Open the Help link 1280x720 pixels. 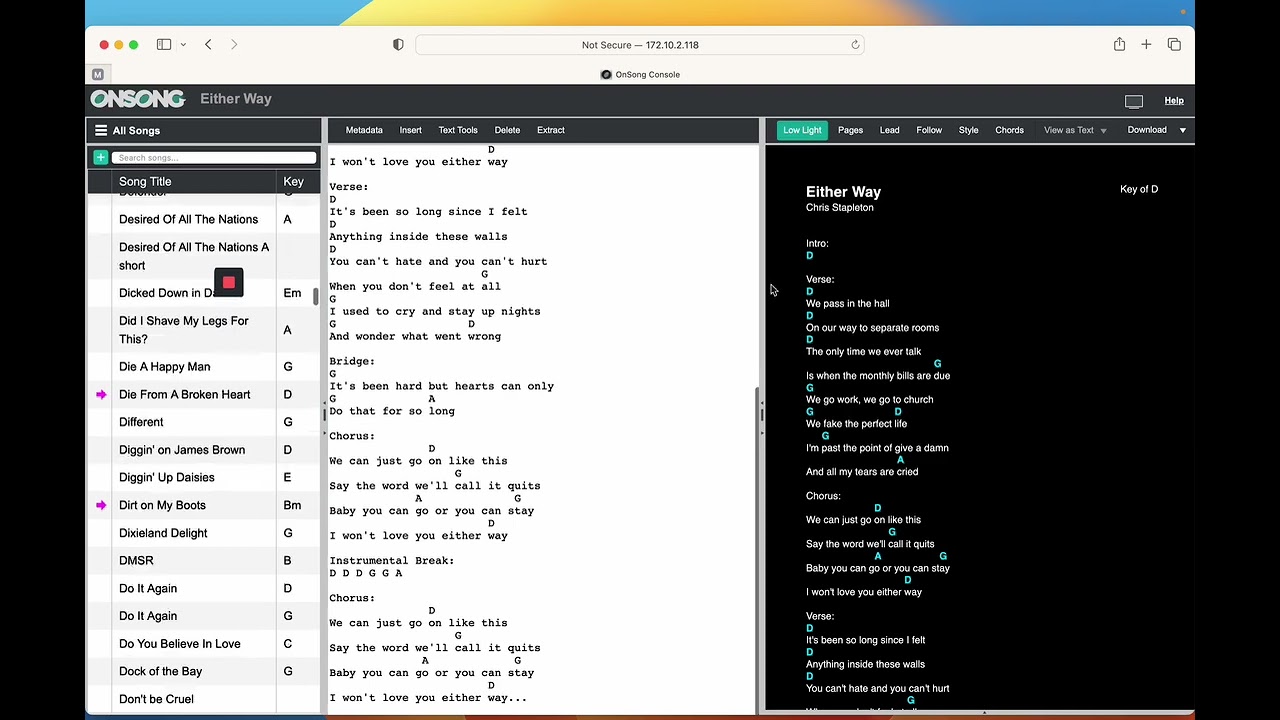pyautogui.click(x=1174, y=100)
